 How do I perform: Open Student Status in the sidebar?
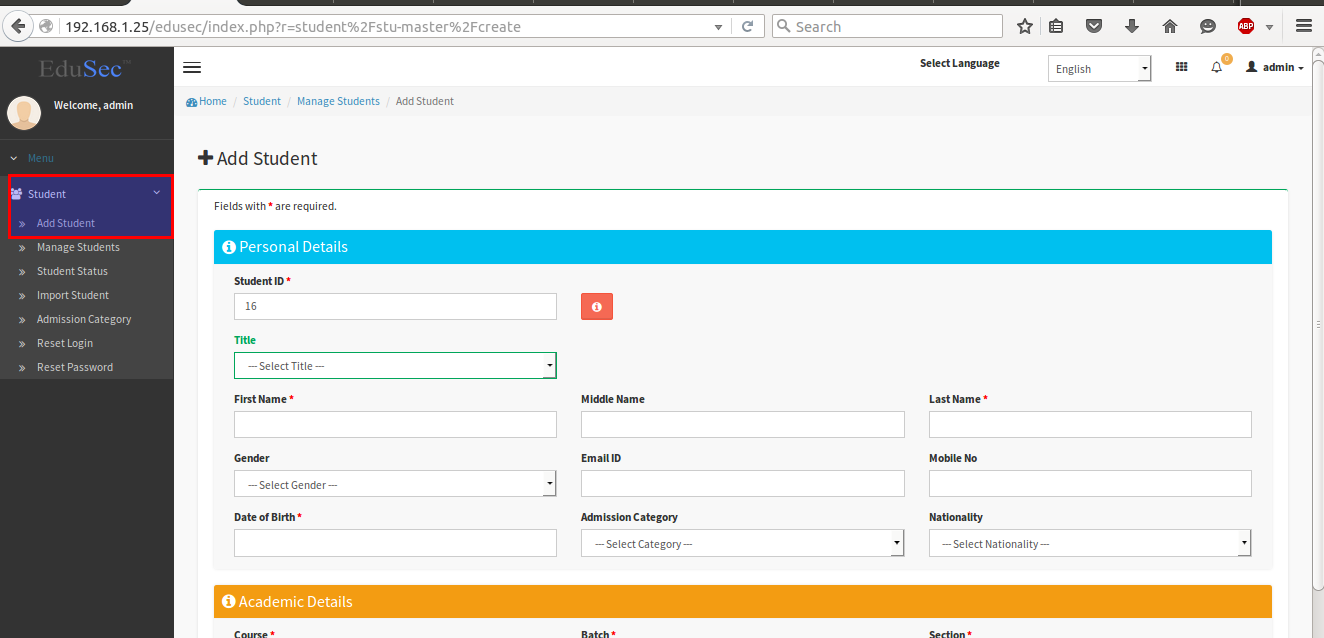coord(72,271)
